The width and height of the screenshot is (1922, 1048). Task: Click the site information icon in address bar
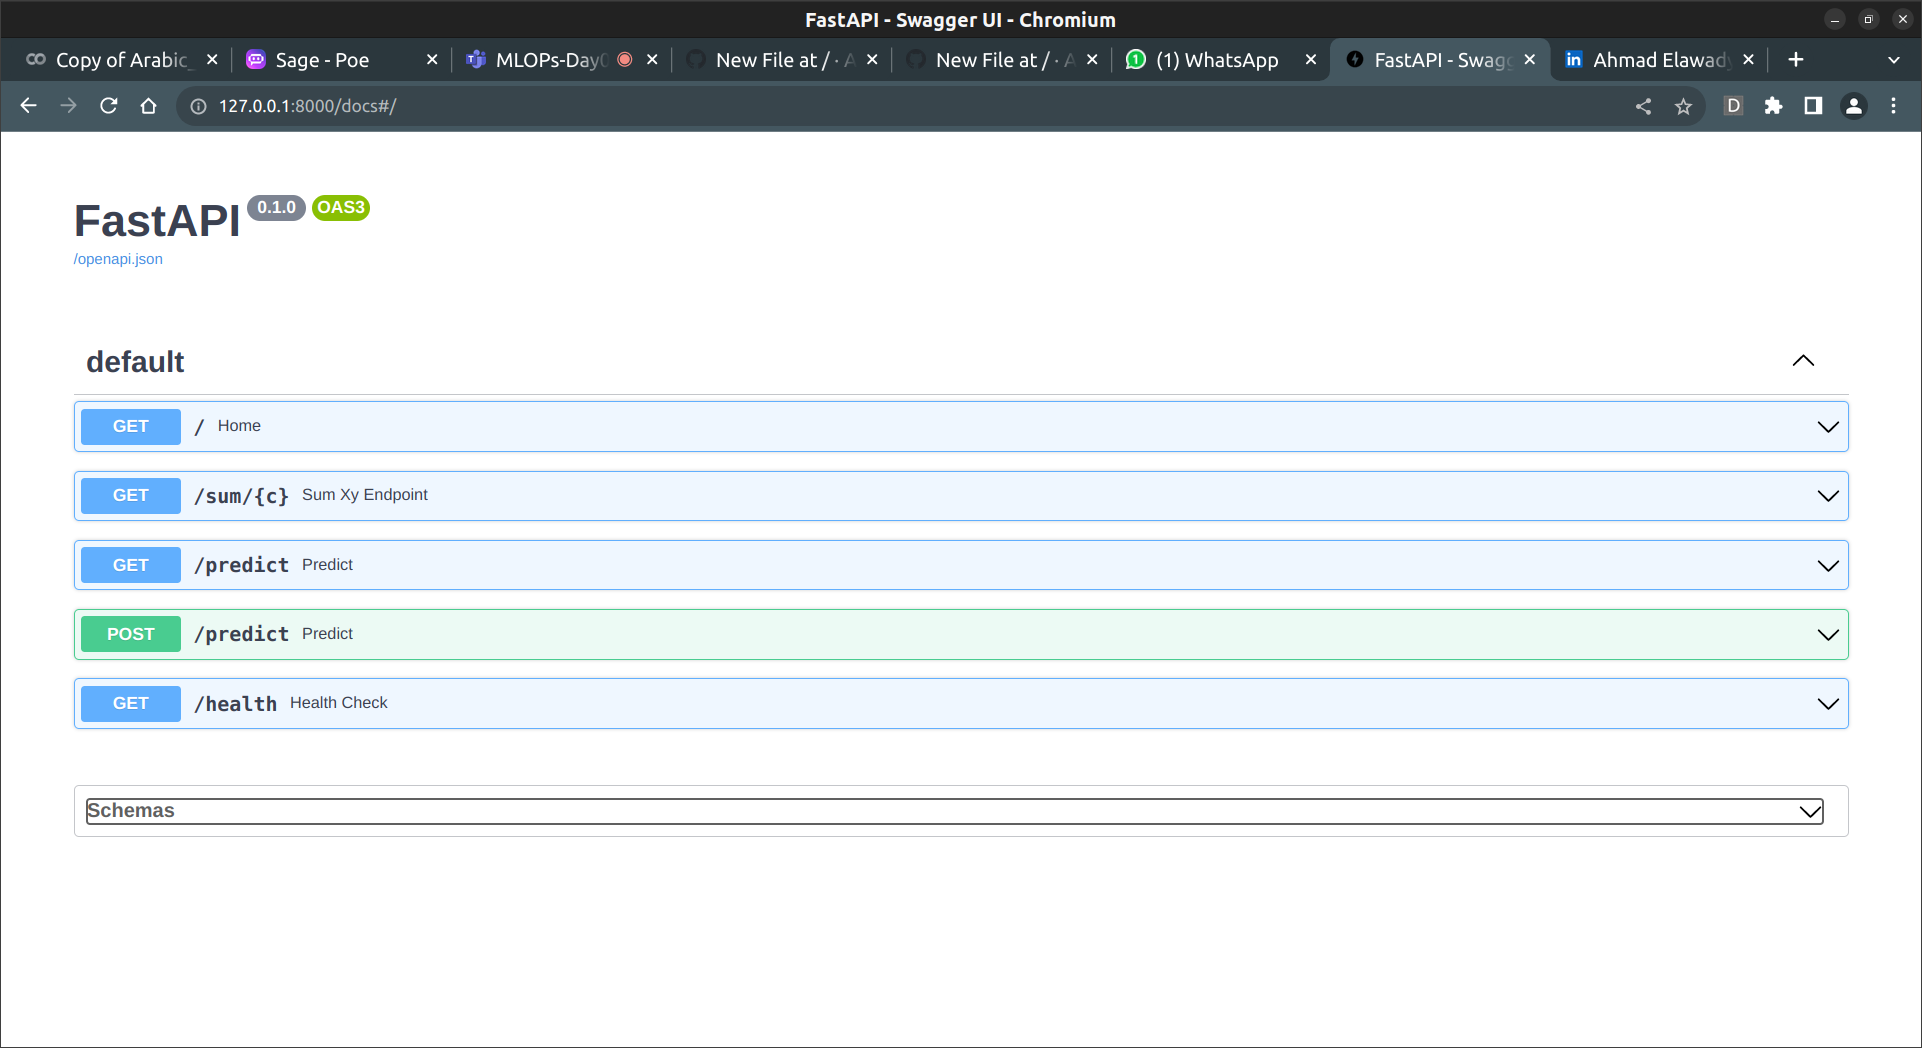198,106
